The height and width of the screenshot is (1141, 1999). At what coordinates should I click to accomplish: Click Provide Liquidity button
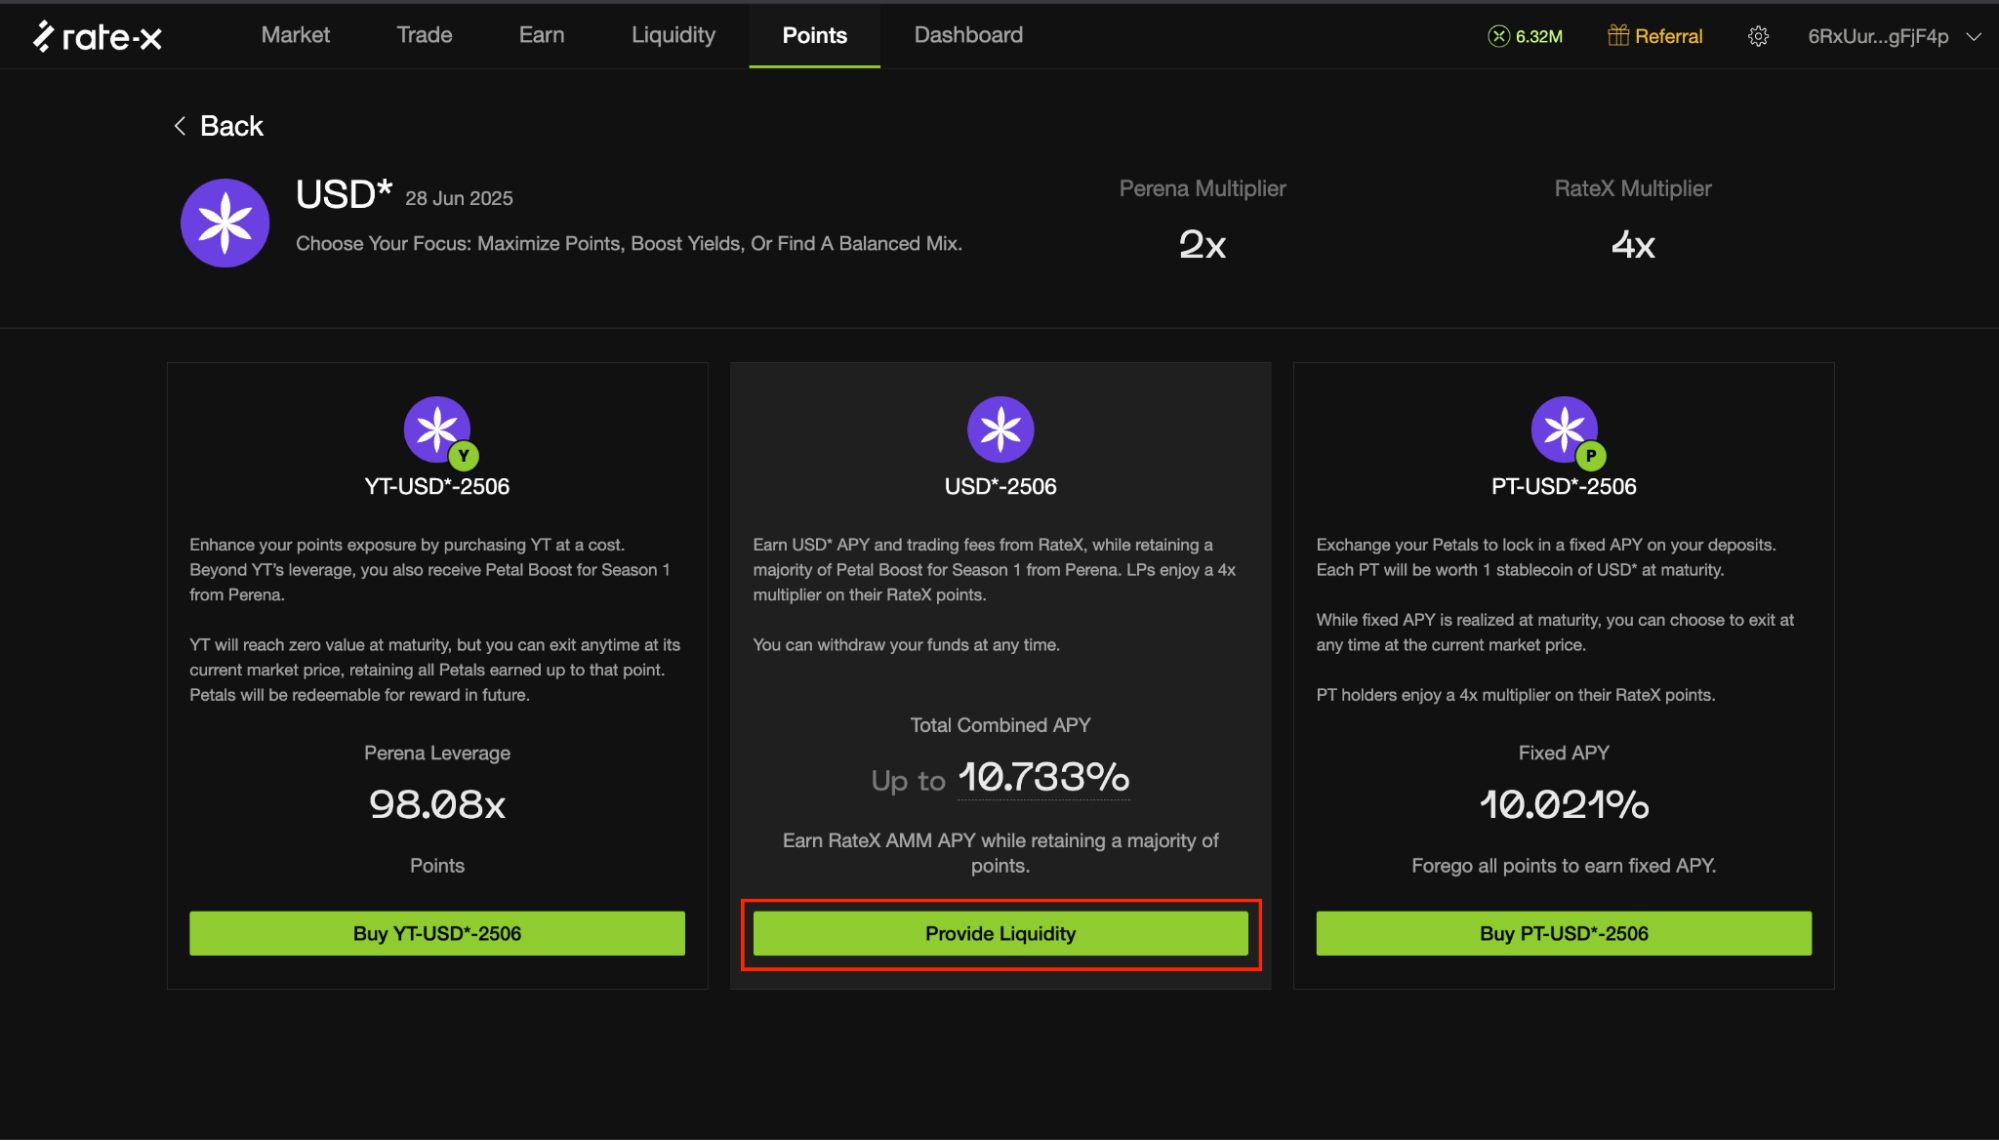pyautogui.click(x=1000, y=933)
